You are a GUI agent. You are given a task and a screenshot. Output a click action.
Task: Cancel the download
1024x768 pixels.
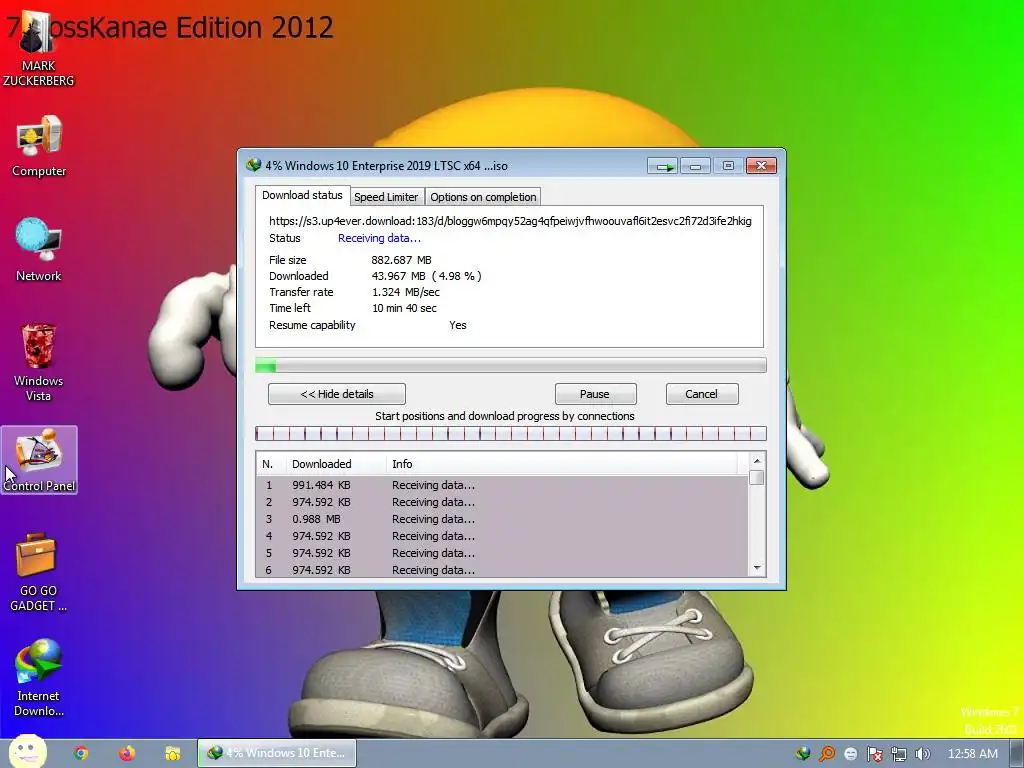(701, 394)
